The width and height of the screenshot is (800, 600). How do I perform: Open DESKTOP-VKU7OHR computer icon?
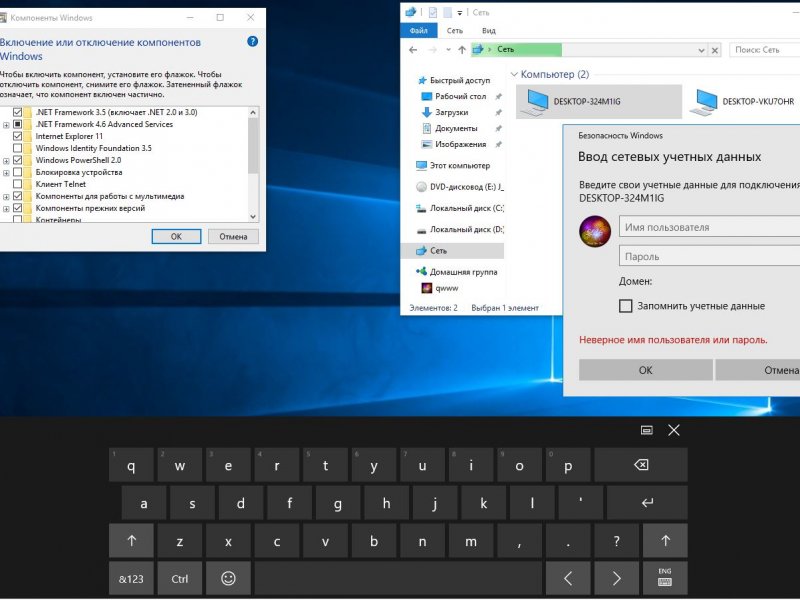coord(744,102)
